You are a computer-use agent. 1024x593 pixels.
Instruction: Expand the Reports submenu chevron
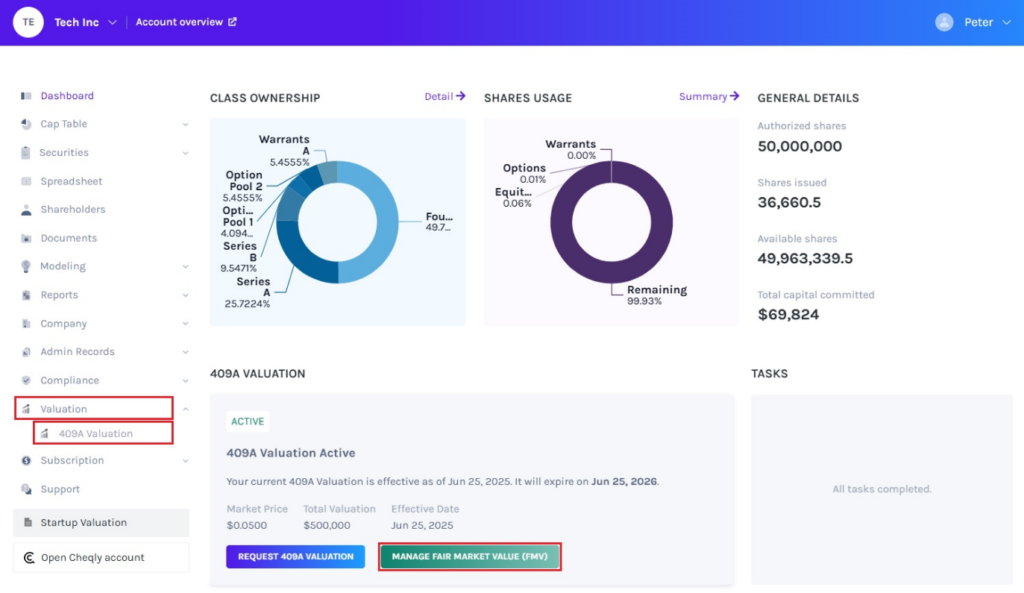pos(185,296)
